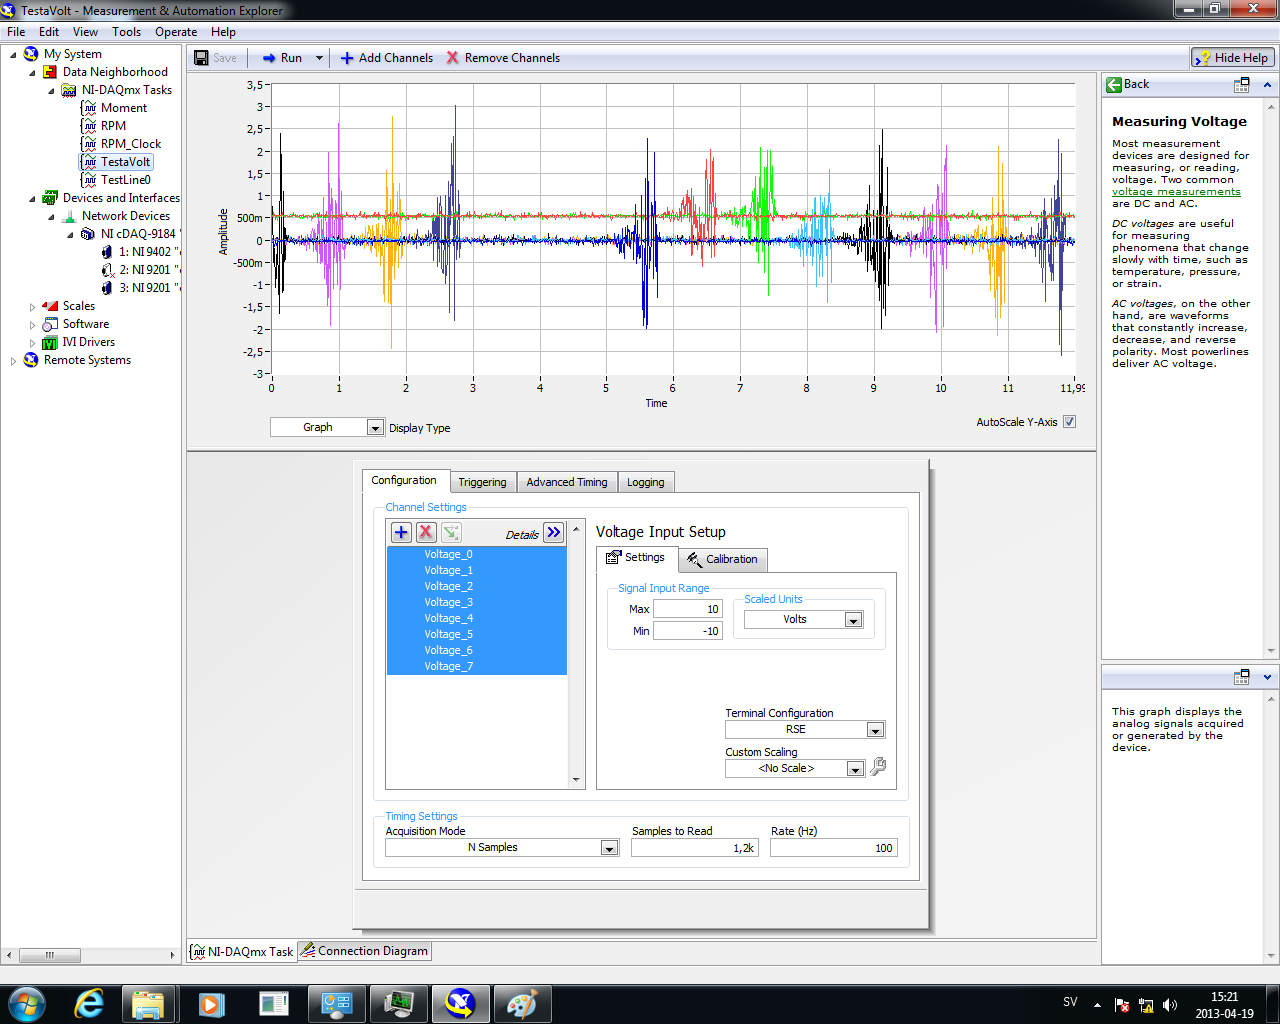Select the TestaVolt task in tree
Image resolution: width=1280 pixels, height=1024 pixels.
pyautogui.click(x=125, y=162)
